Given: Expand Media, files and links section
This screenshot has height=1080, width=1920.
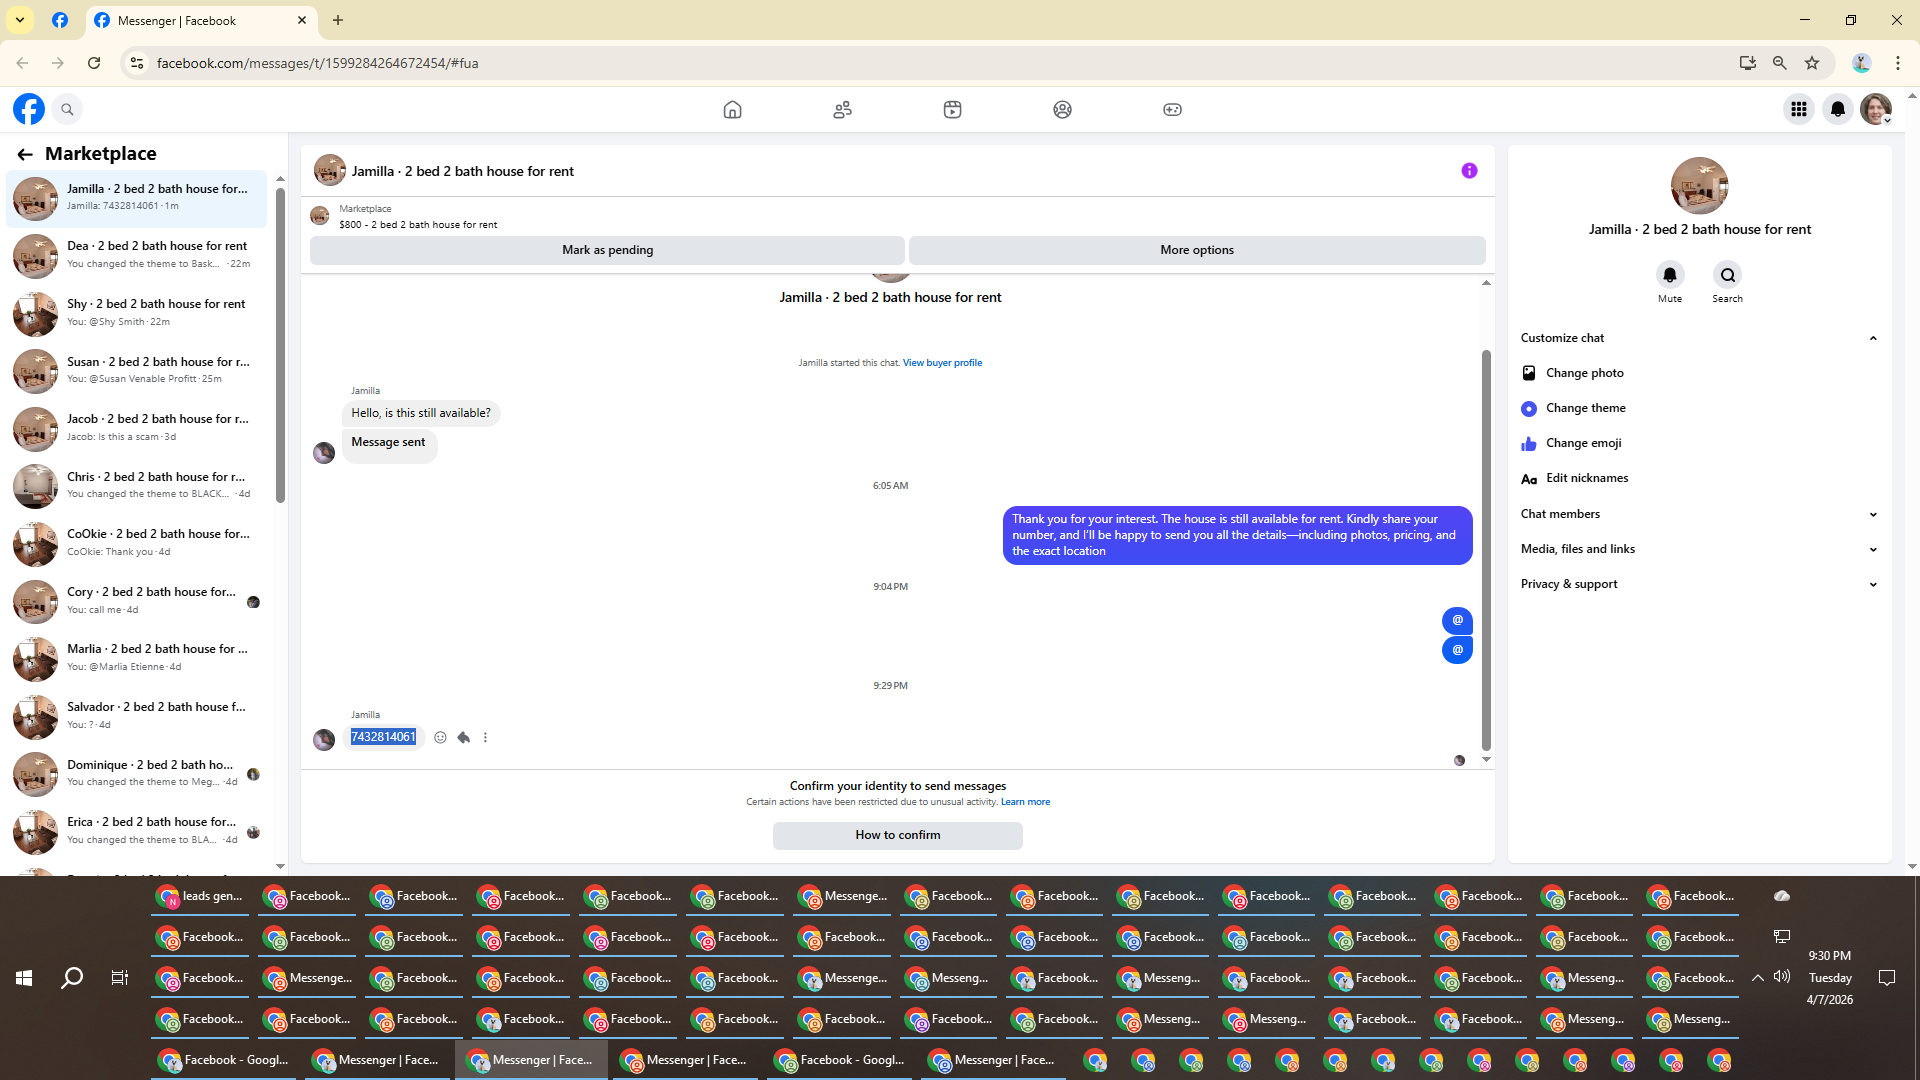Looking at the screenshot, I should (x=1872, y=549).
